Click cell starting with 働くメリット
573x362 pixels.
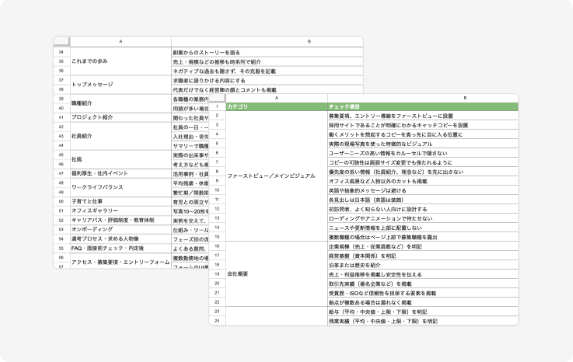click(x=423, y=134)
